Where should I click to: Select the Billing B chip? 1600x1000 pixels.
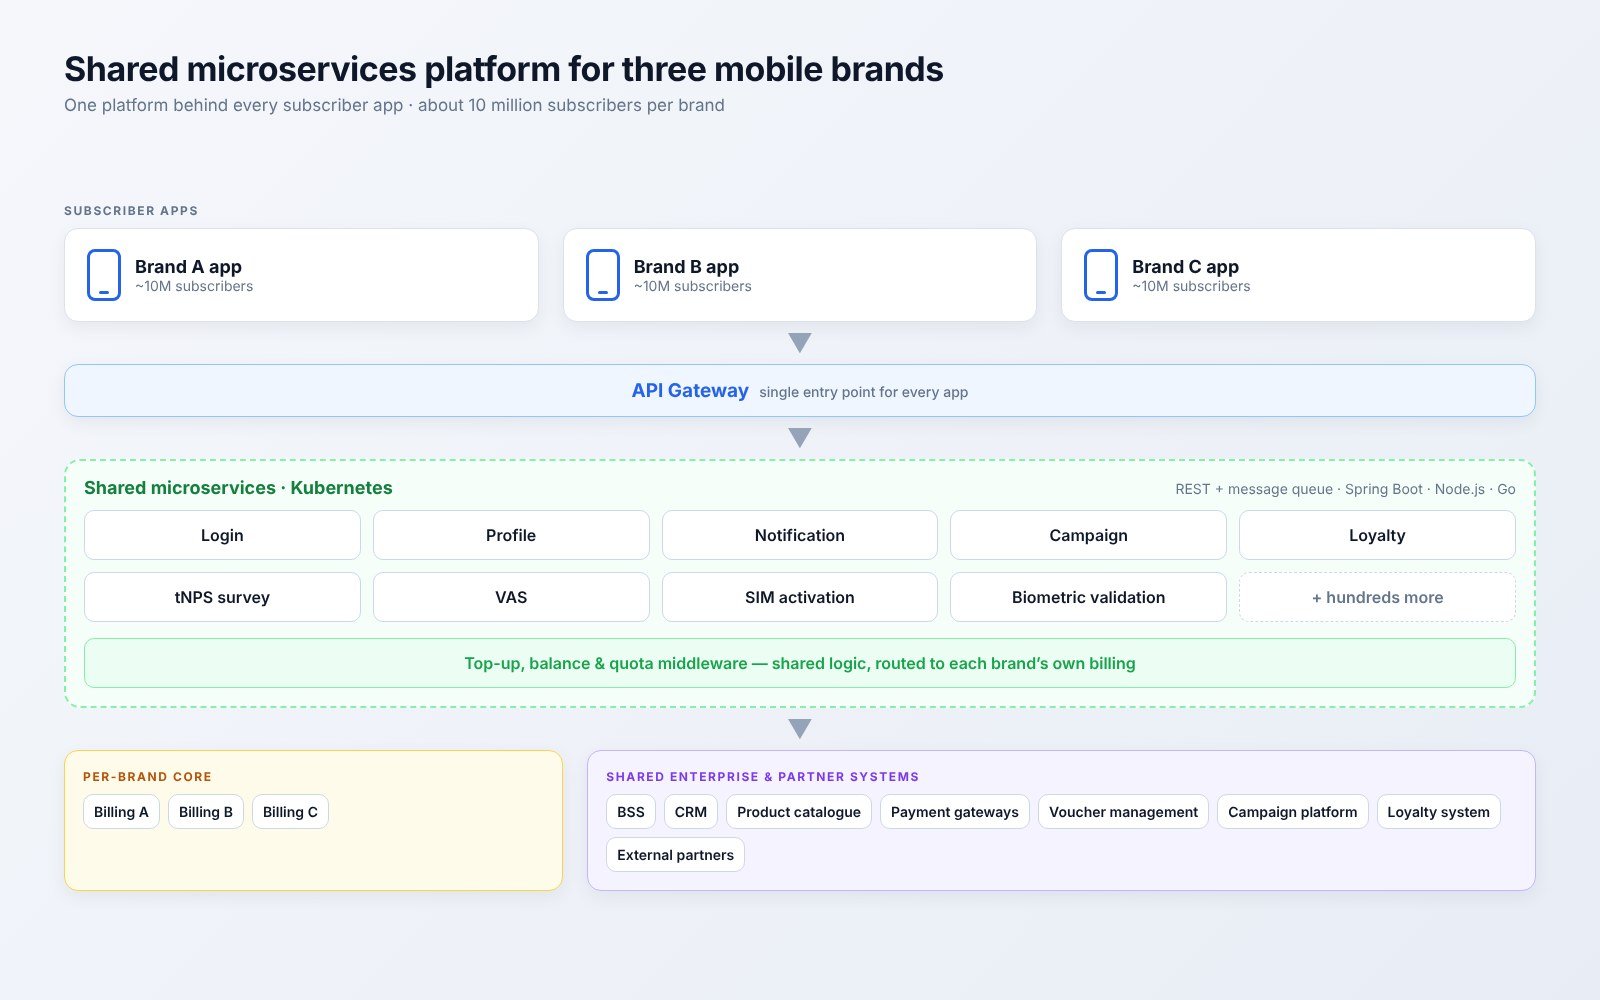(206, 812)
